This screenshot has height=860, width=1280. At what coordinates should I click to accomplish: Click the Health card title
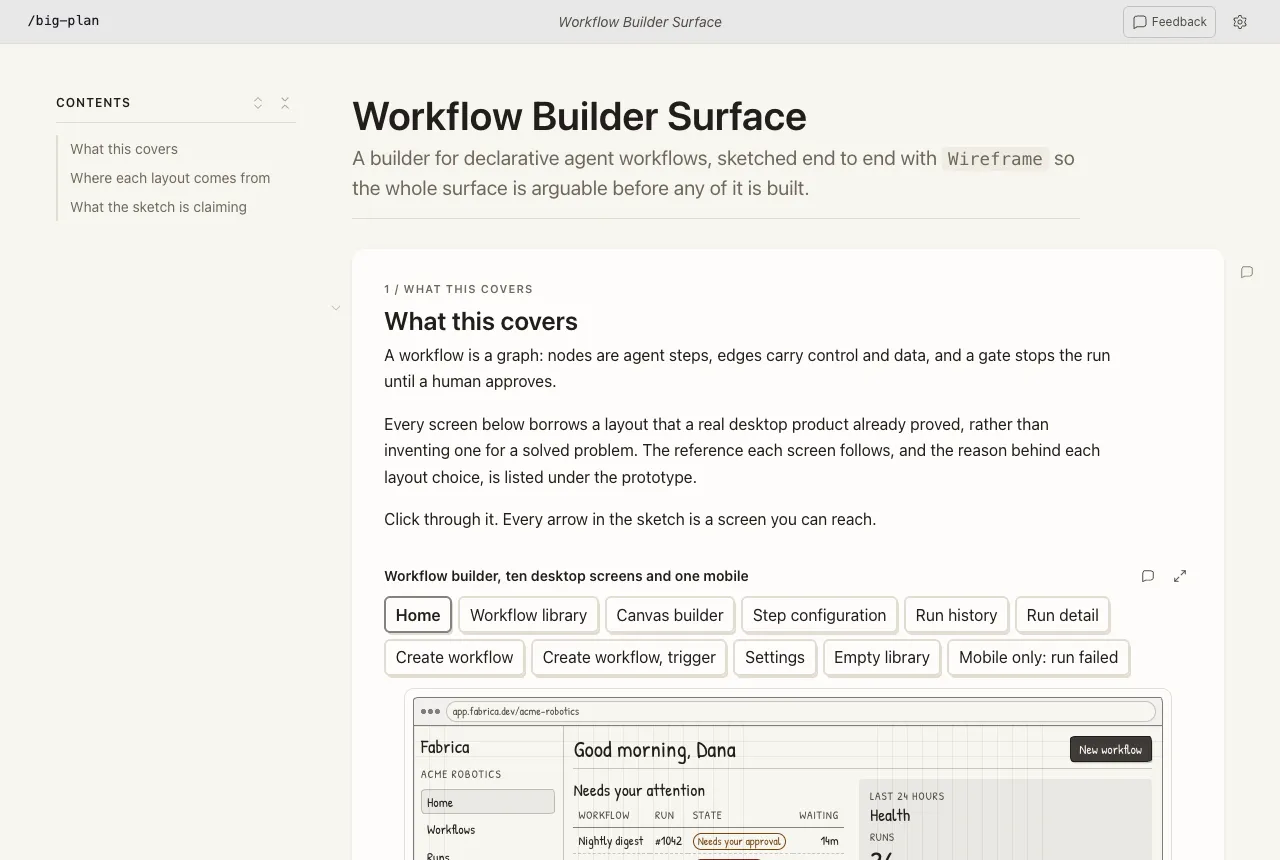point(890,815)
